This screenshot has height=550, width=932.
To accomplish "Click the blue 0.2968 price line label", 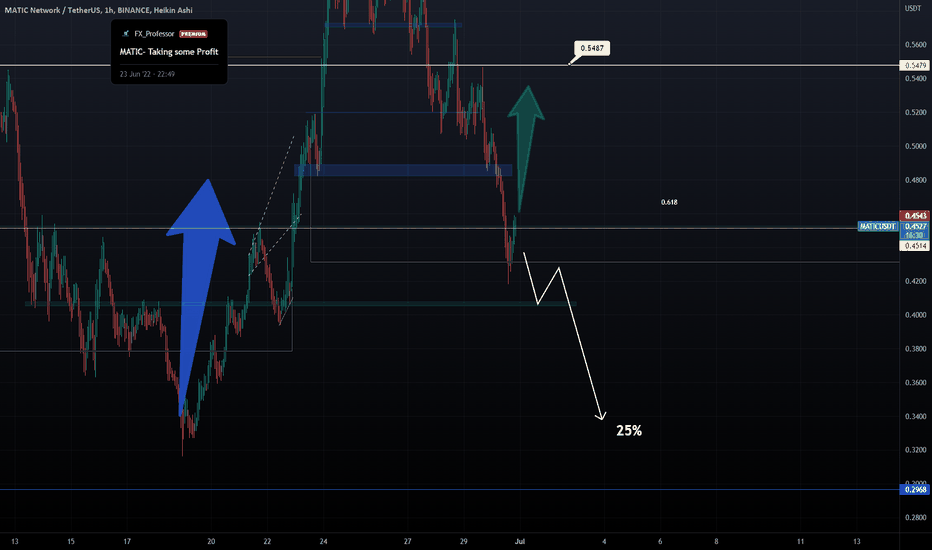I will [x=915, y=490].
